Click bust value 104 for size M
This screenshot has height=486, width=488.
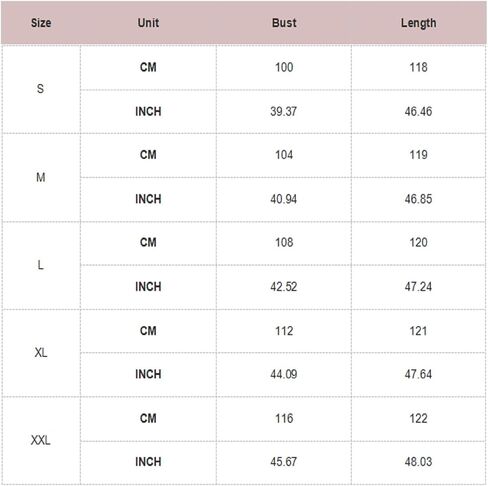(284, 155)
